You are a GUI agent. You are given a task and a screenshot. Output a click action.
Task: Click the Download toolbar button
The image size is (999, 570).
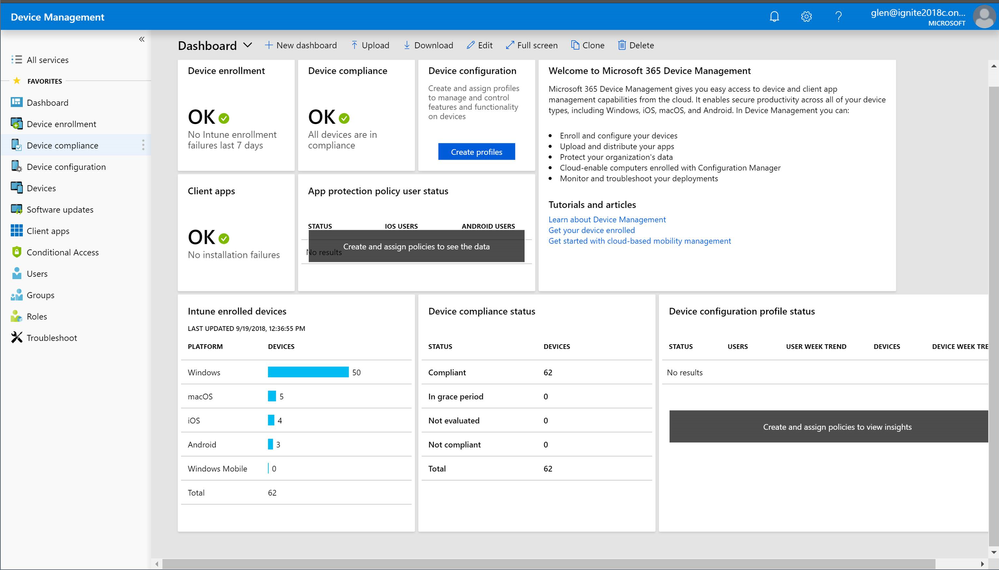tap(428, 45)
